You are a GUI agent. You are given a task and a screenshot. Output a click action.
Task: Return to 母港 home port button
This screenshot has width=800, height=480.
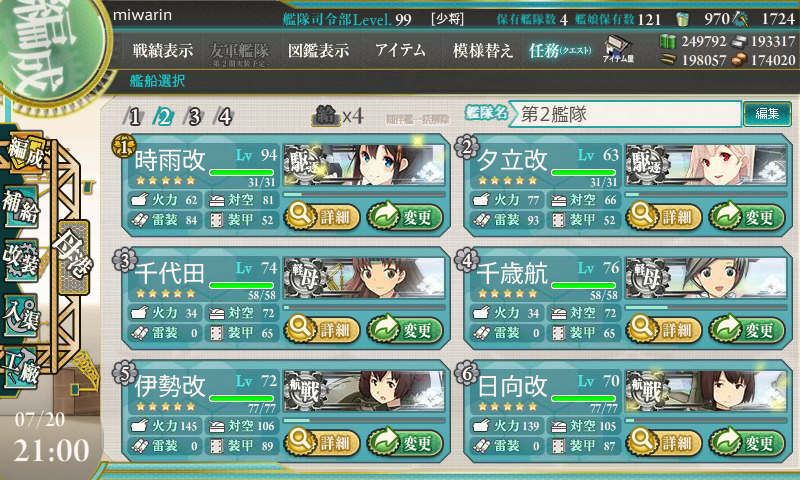tap(74, 258)
